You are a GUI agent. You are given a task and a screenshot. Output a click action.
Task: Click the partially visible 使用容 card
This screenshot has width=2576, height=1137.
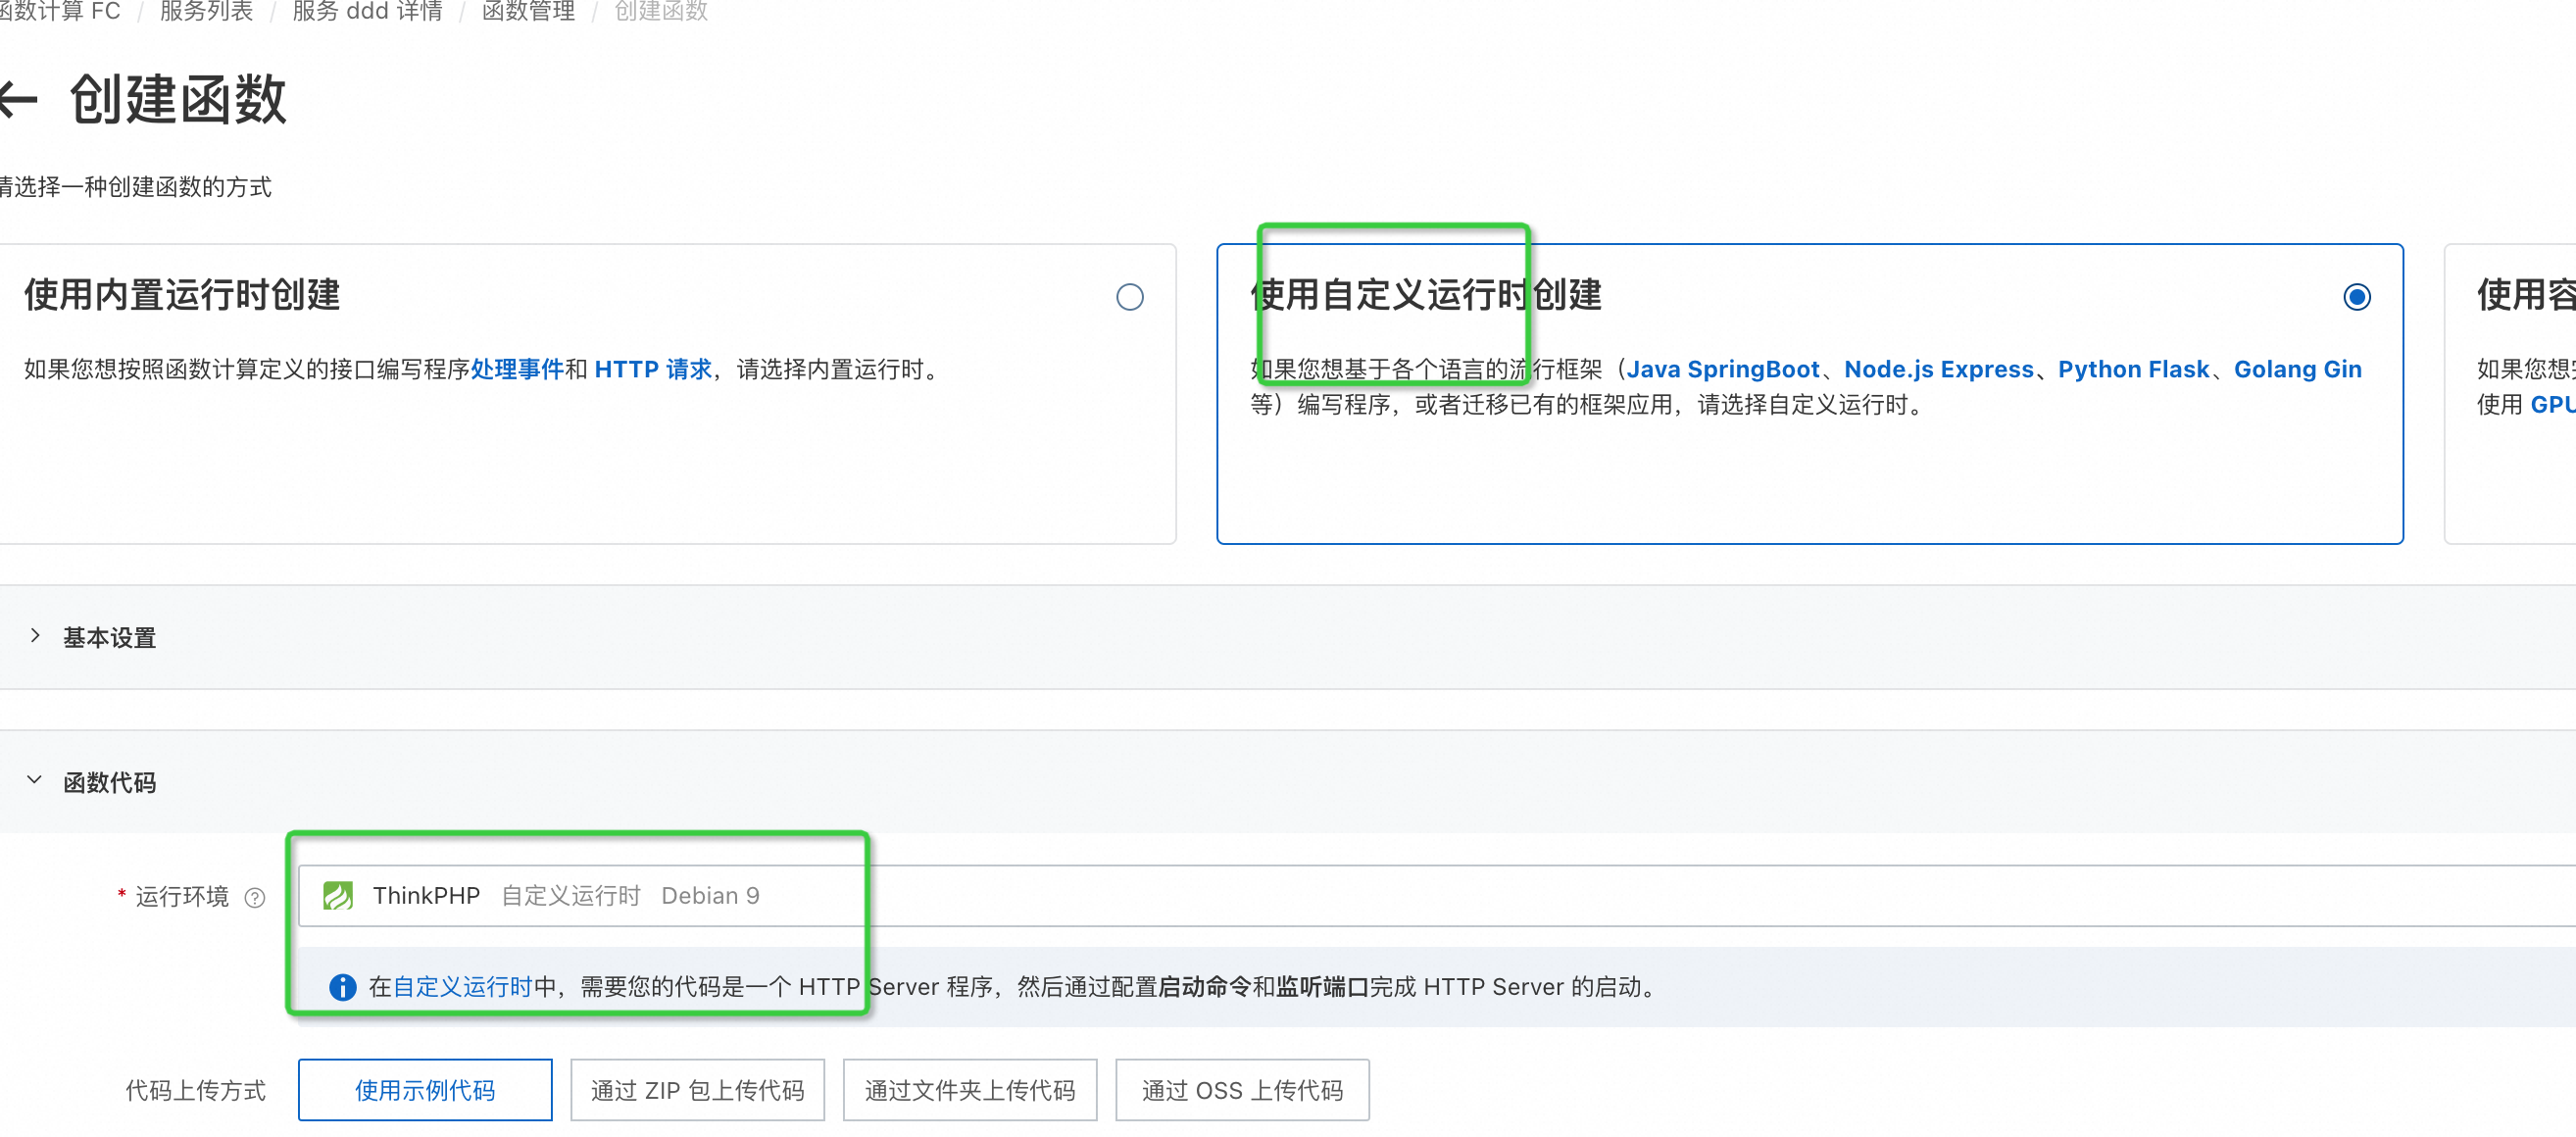2510,394
